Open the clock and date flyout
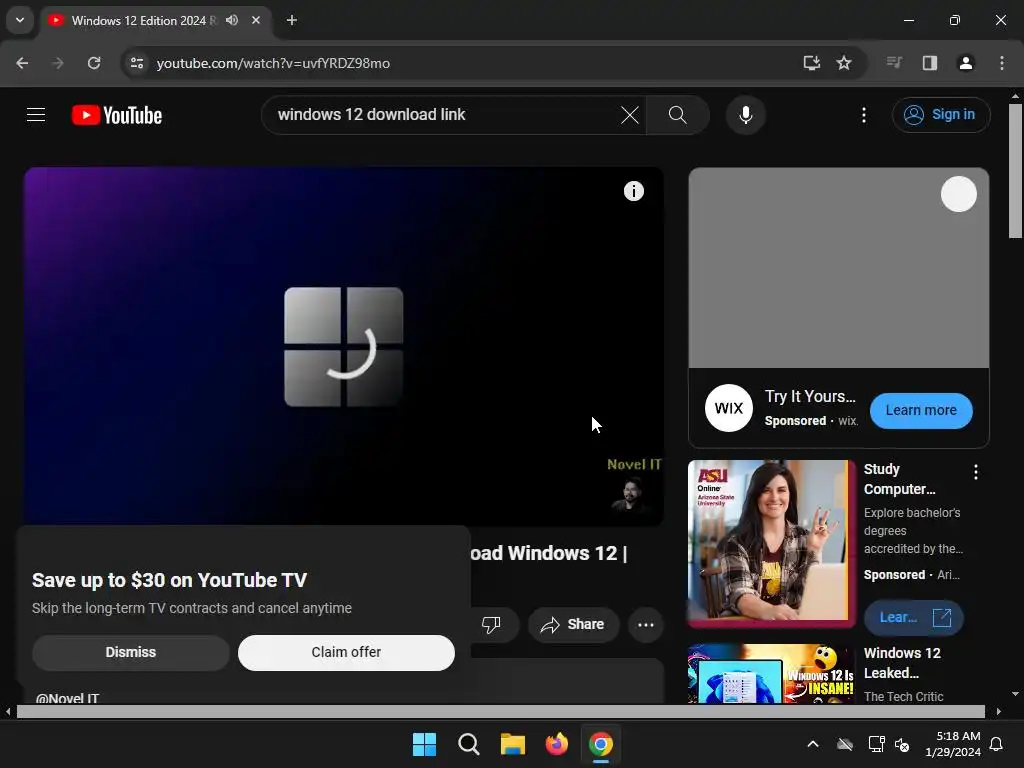This screenshot has width=1024, height=768. click(952, 744)
